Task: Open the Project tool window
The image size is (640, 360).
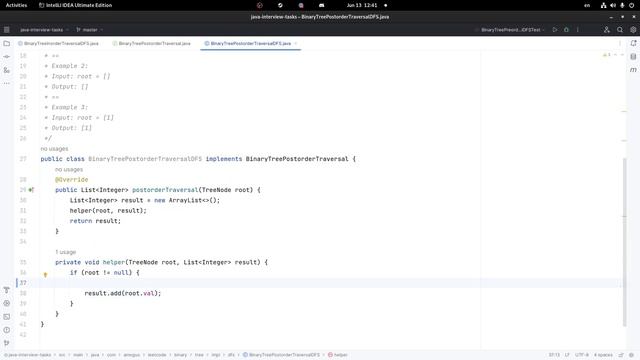Action: pos(7,43)
